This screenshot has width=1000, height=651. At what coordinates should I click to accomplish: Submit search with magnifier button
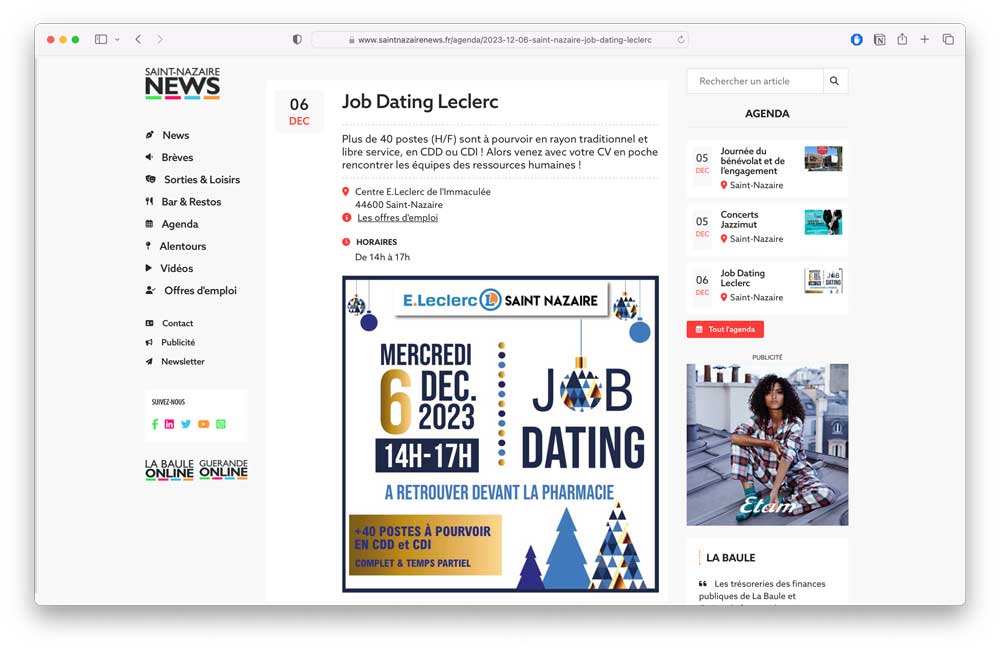pyautogui.click(x=834, y=81)
